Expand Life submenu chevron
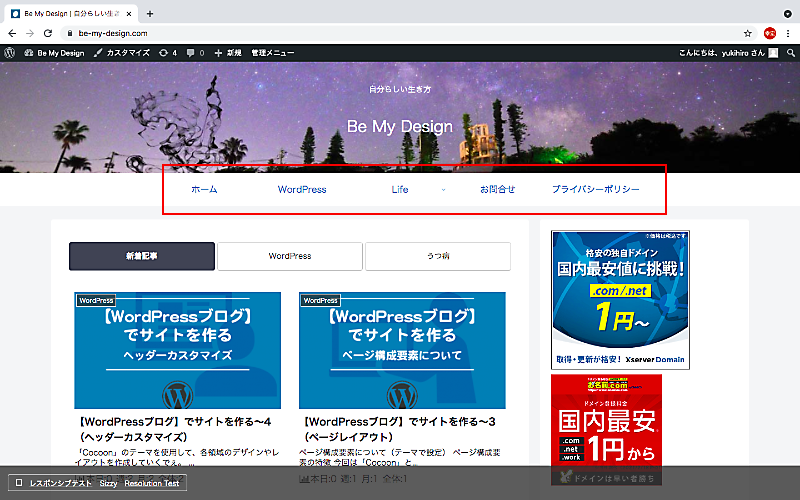The height and width of the screenshot is (500, 800). (x=443, y=190)
